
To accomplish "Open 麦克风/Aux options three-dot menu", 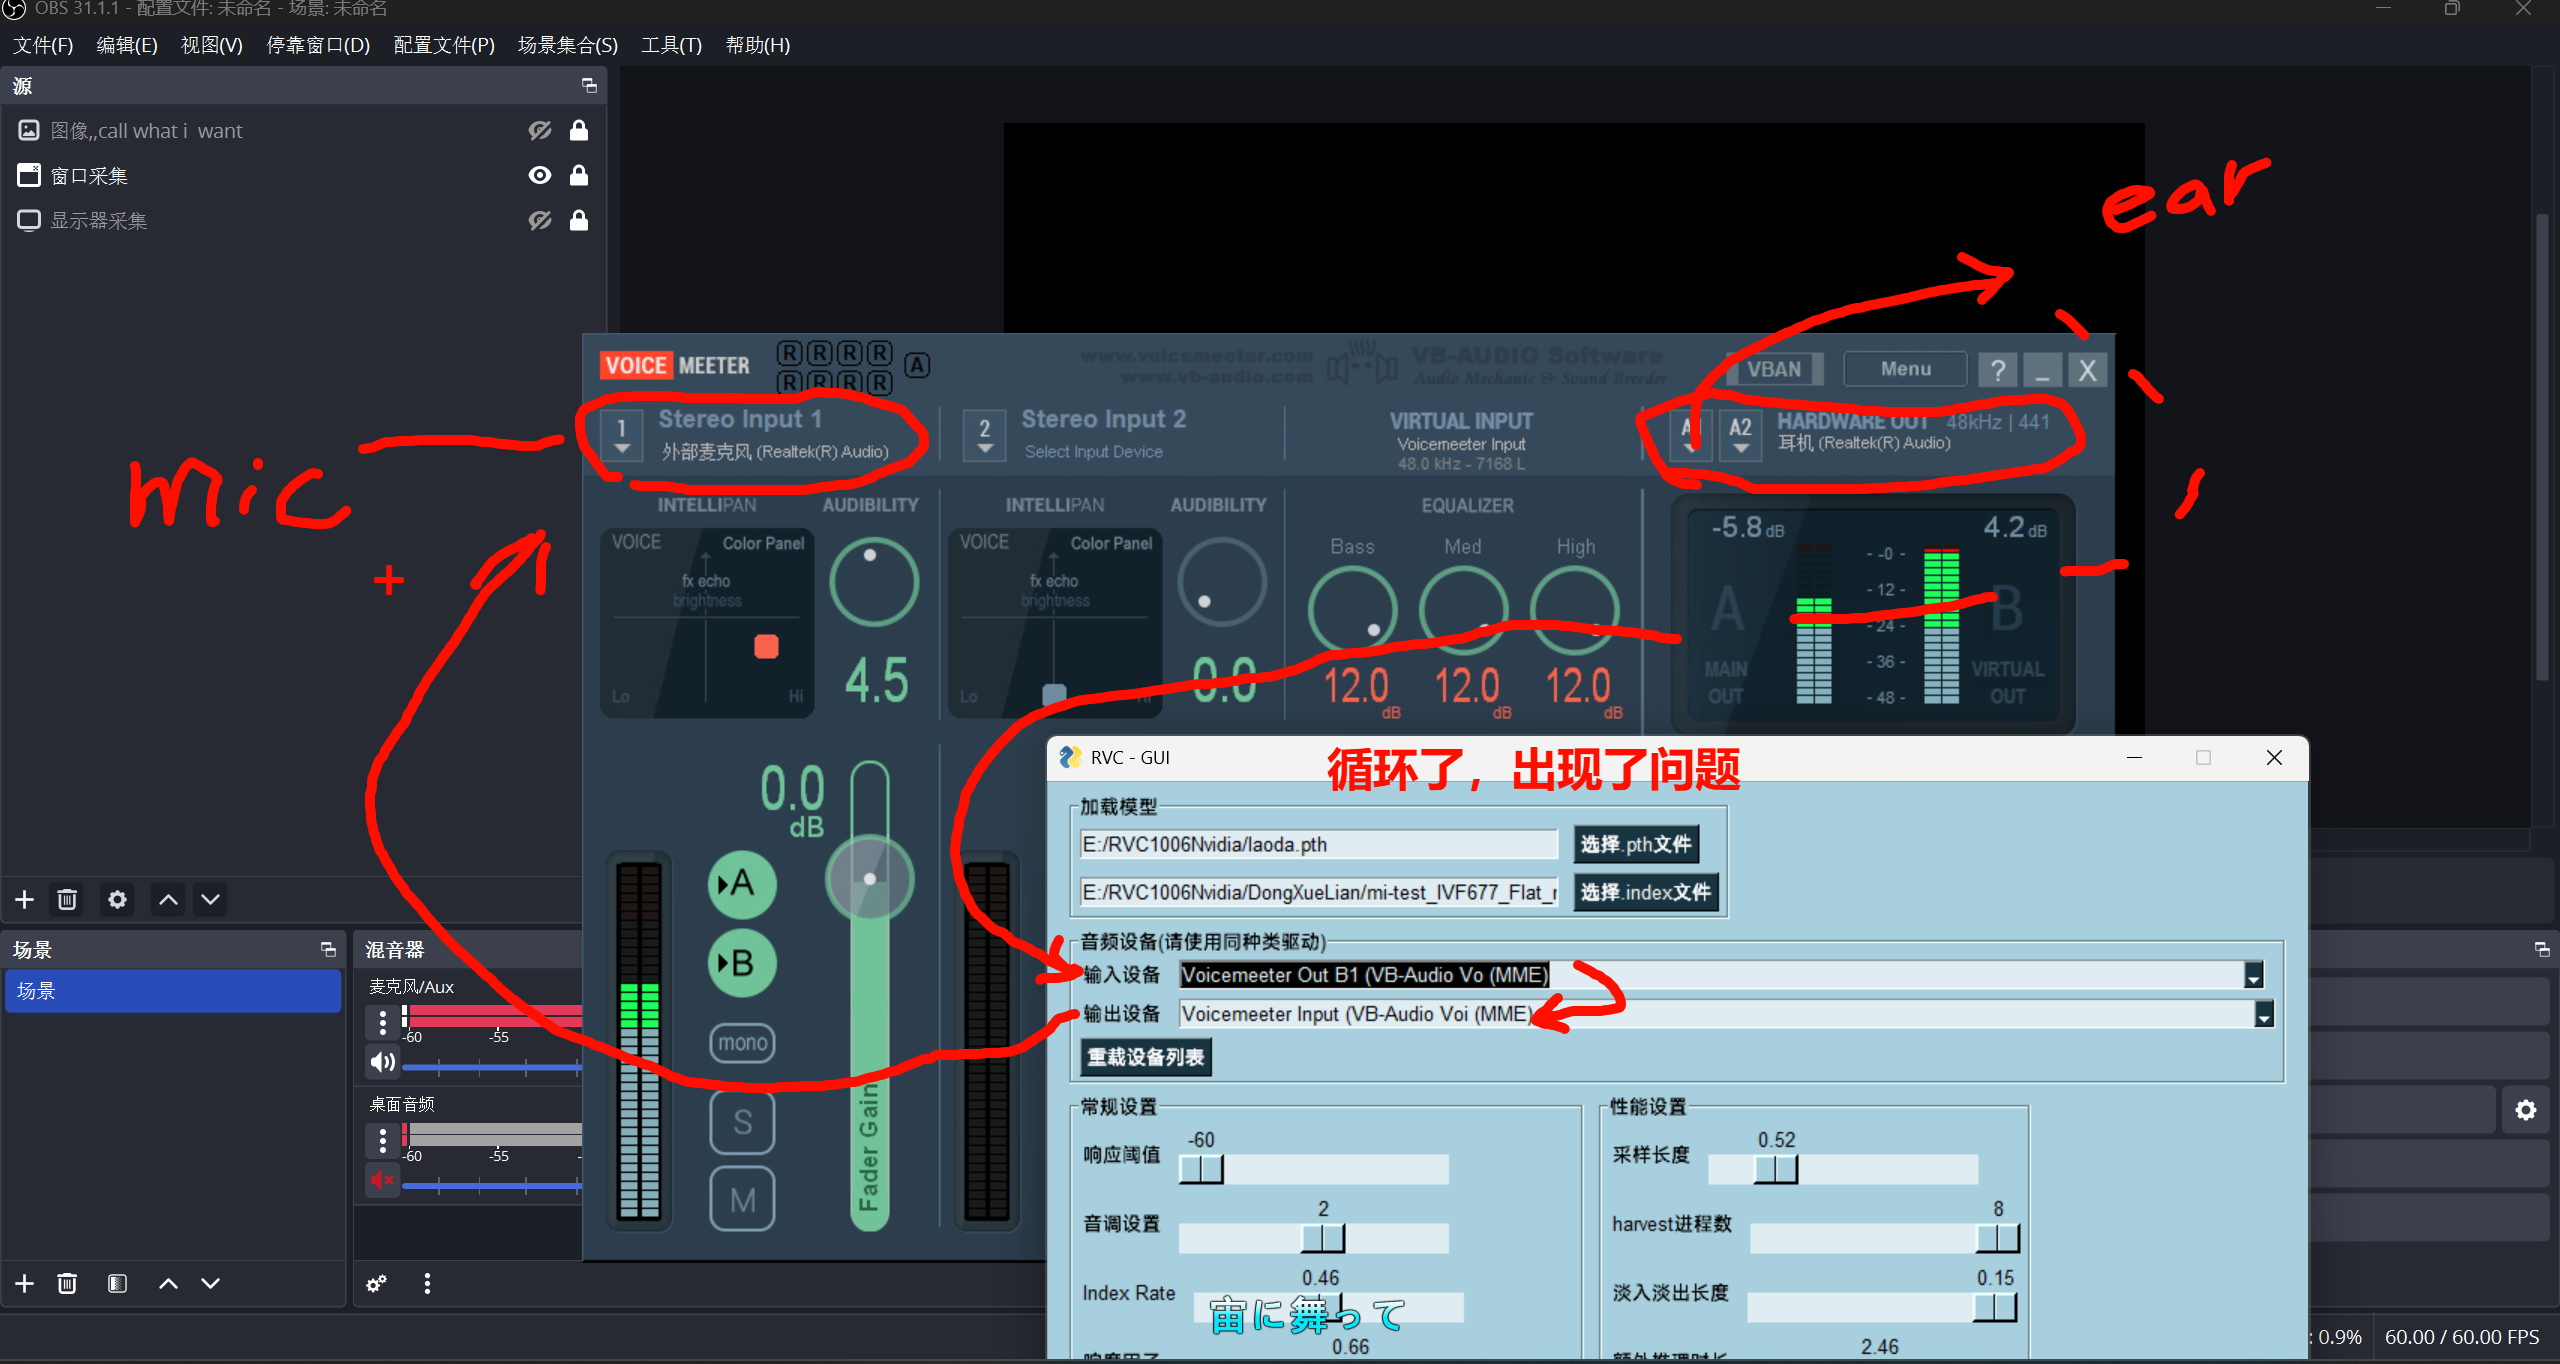I will [x=382, y=1022].
